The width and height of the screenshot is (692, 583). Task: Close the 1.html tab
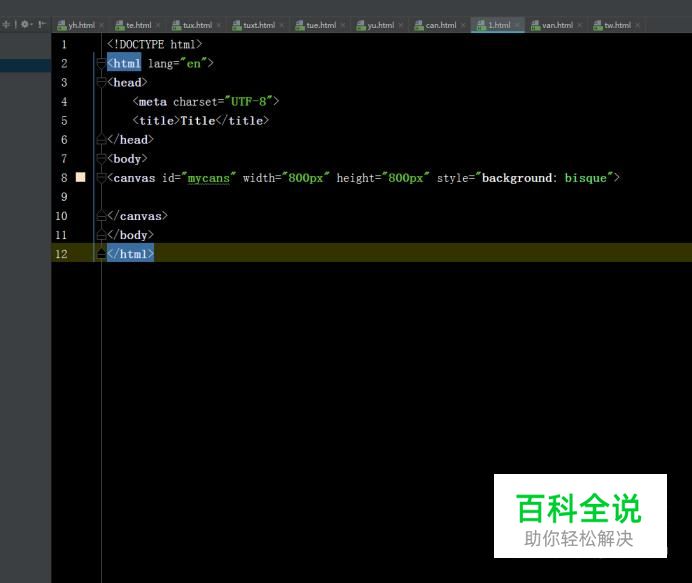click(517, 25)
